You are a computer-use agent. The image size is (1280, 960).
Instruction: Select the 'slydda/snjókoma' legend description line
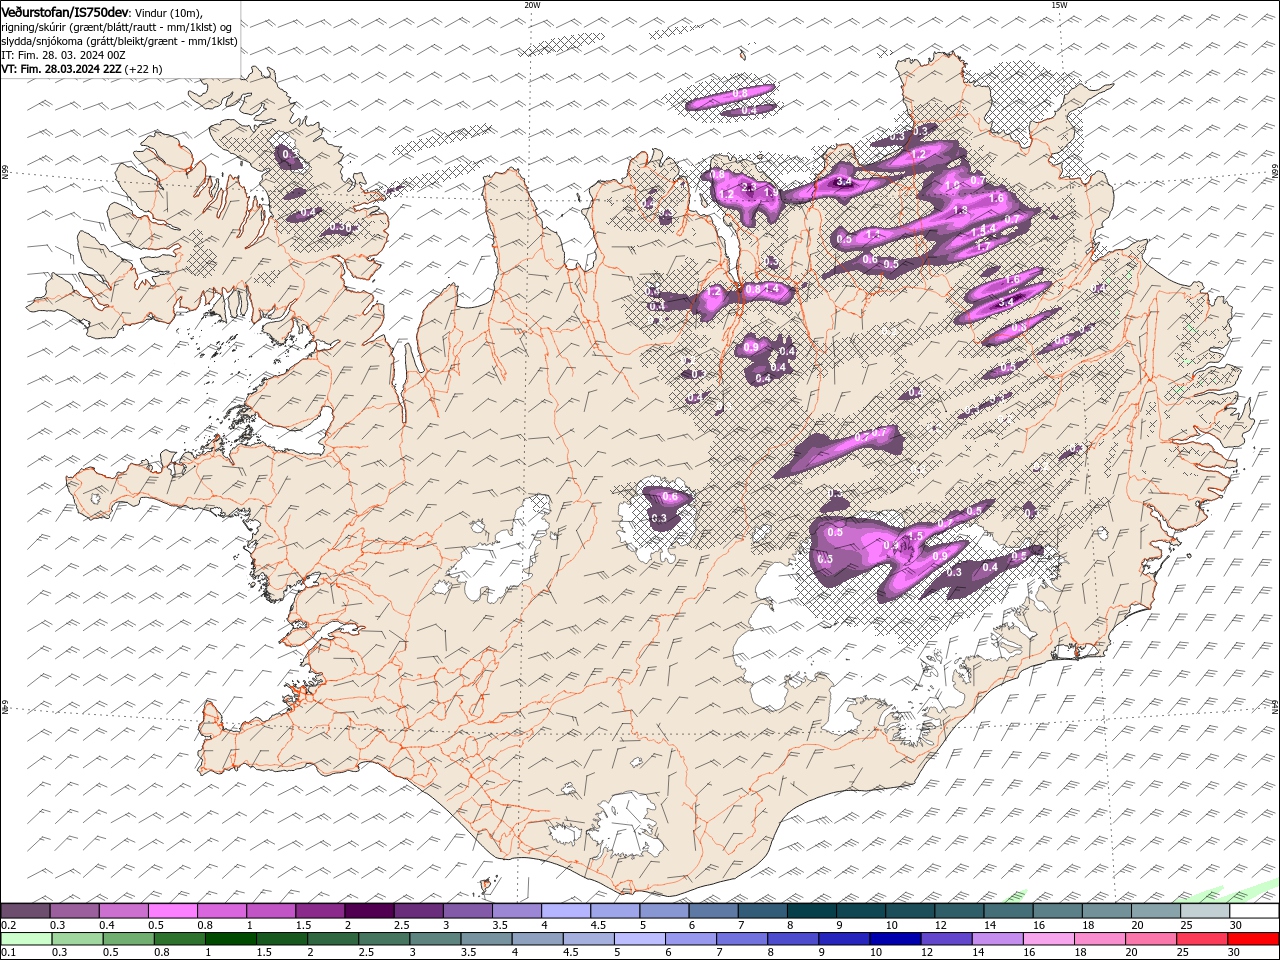[x=120, y=40]
